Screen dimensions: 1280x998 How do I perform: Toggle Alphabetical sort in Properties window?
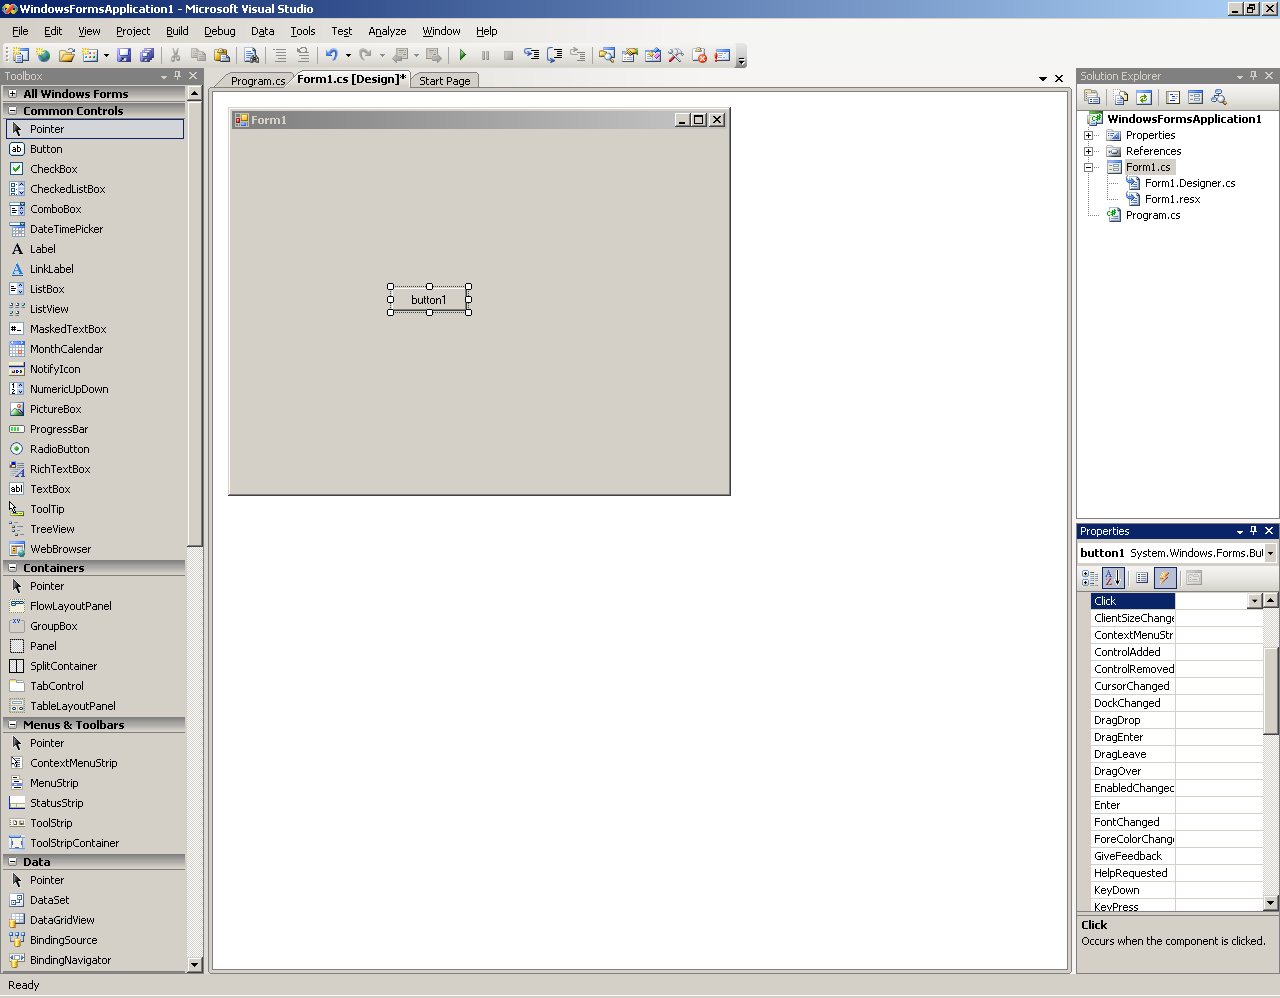click(1113, 578)
